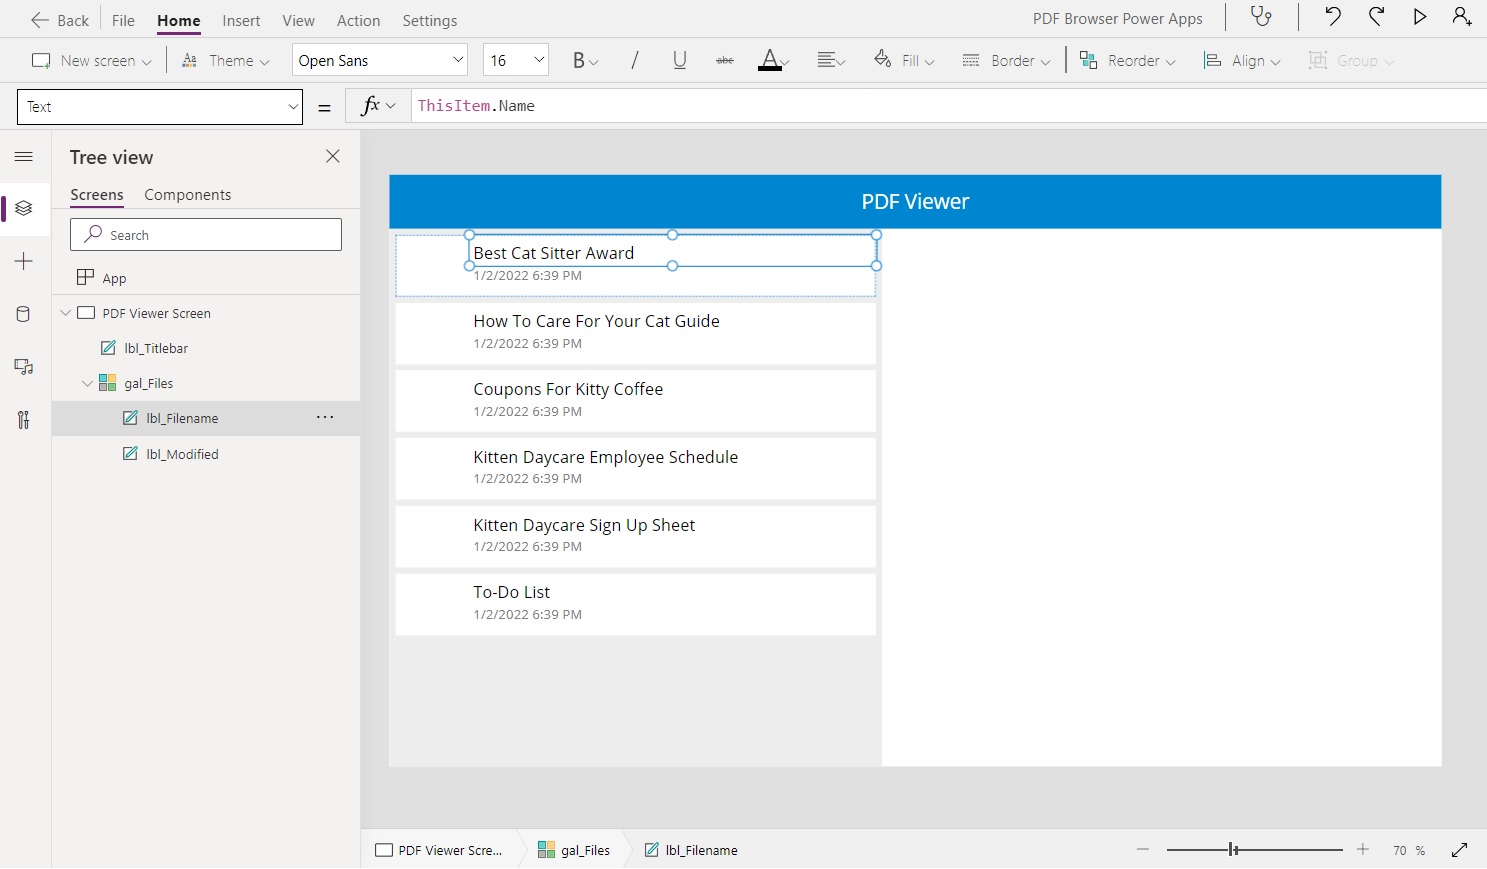
Task: Open Advanced tools from the left rail
Action: (x=23, y=419)
